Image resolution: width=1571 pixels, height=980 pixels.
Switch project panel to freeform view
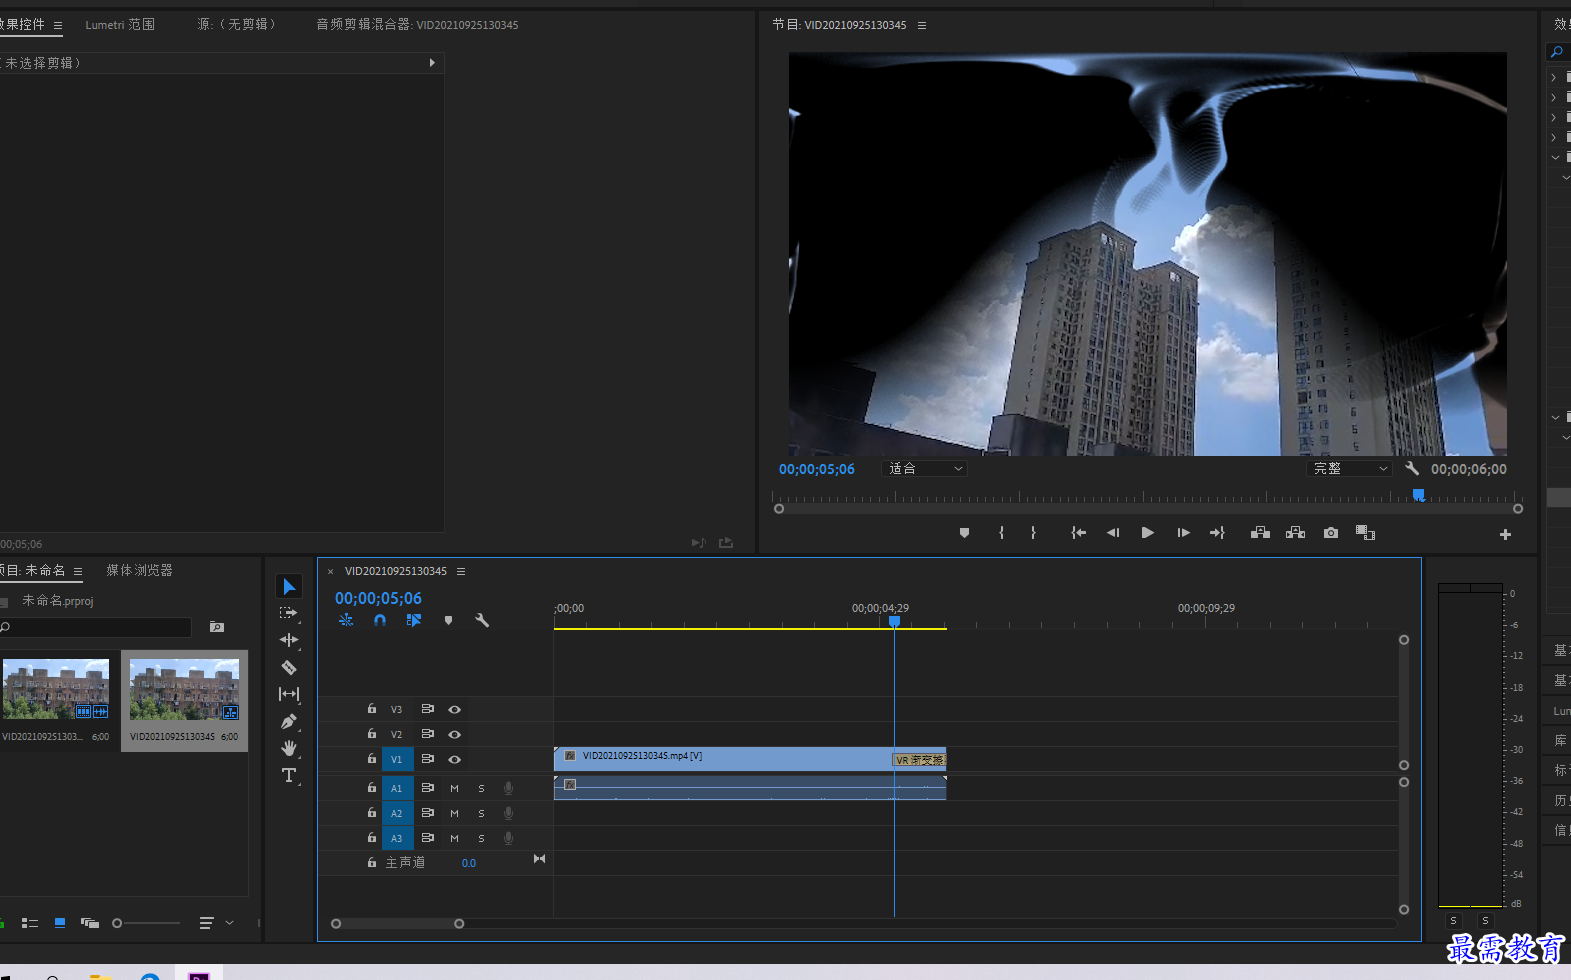pos(90,923)
